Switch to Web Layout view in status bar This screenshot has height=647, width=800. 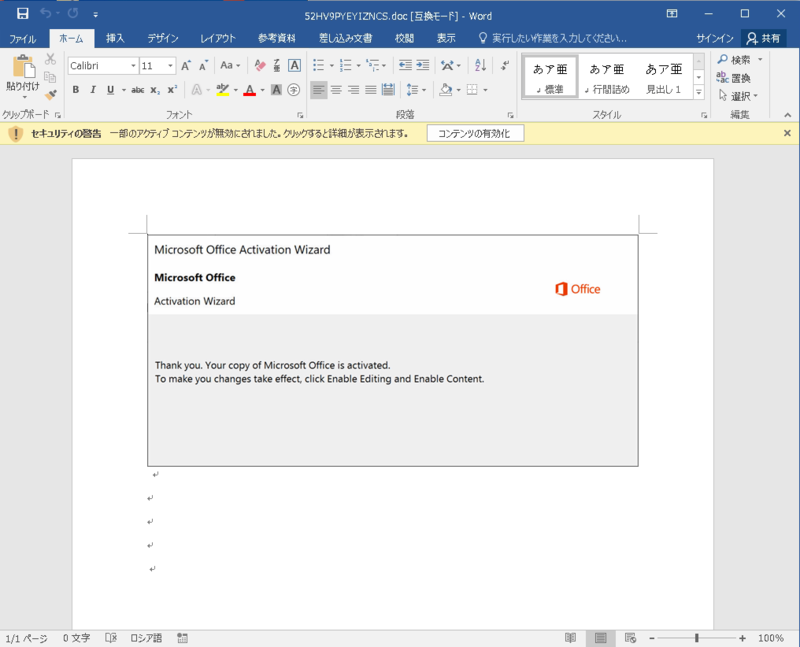coord(631,638)
